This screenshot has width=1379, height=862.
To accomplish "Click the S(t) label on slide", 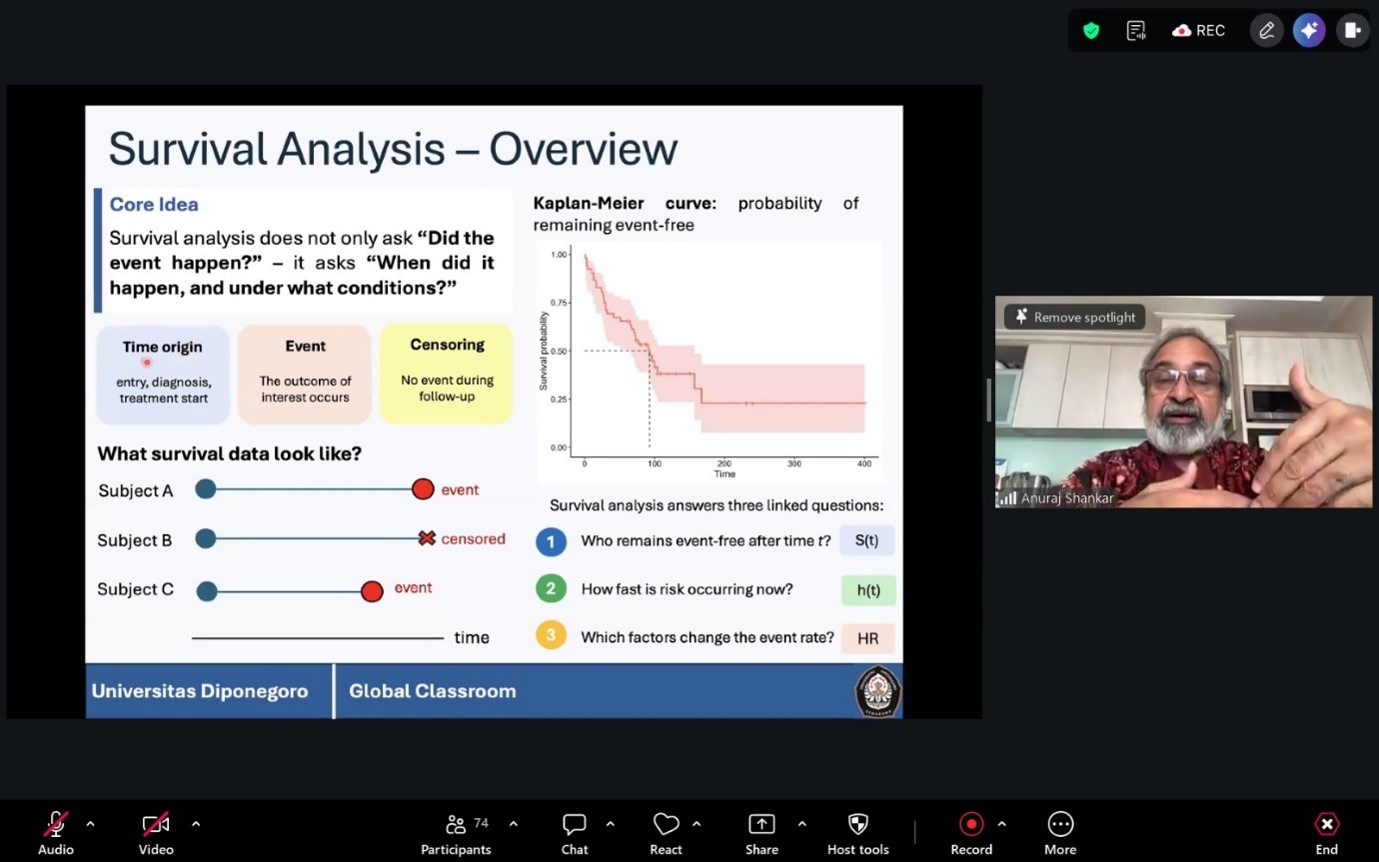I will pyautogui.click(x=867, y=541).
